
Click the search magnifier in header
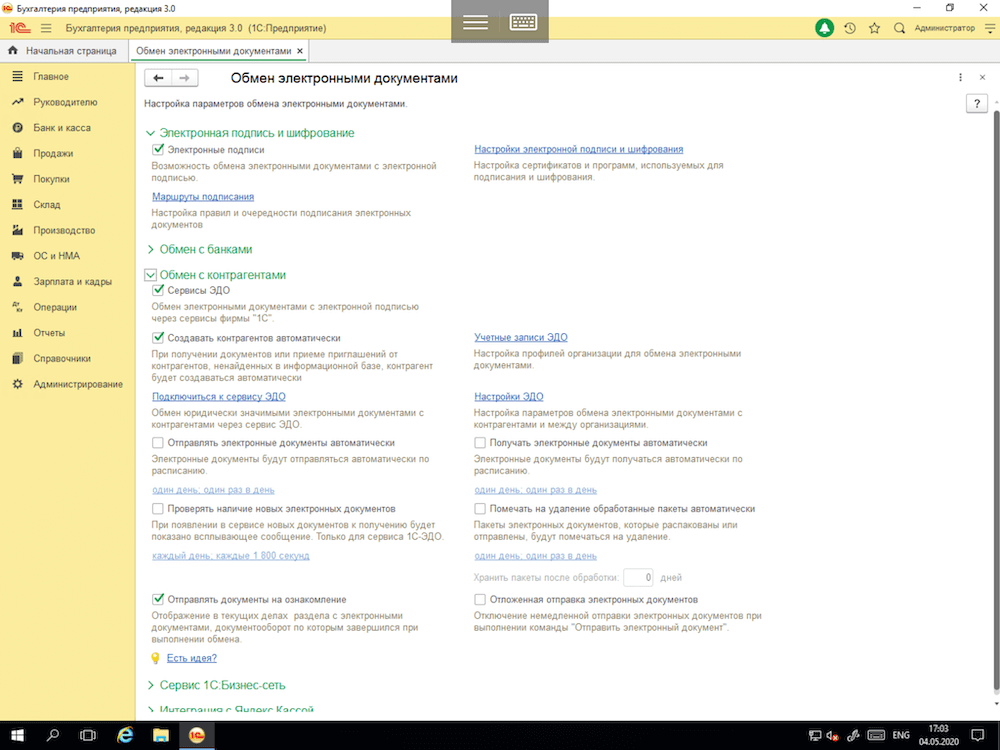coord(899,28)
